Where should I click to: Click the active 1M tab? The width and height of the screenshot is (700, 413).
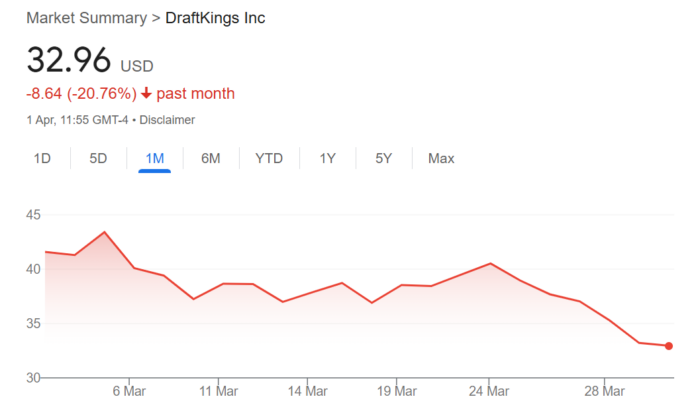pos(154,158)
